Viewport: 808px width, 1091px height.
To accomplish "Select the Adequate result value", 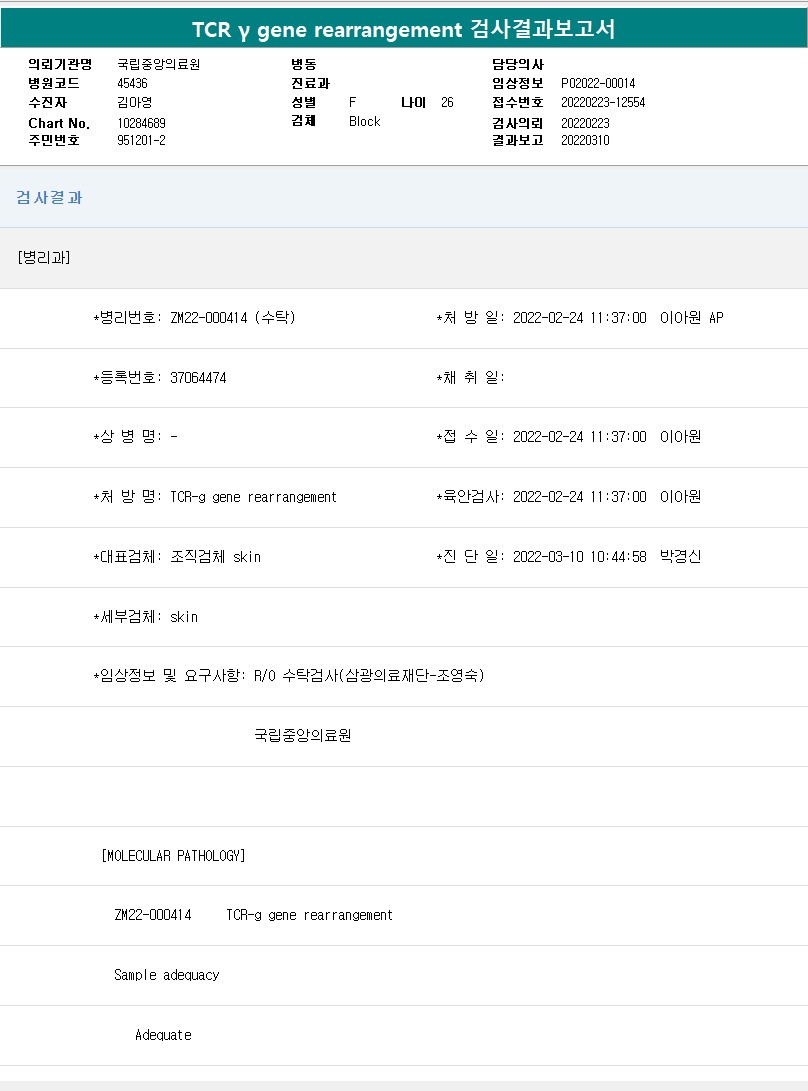I will coord(164,1035).
